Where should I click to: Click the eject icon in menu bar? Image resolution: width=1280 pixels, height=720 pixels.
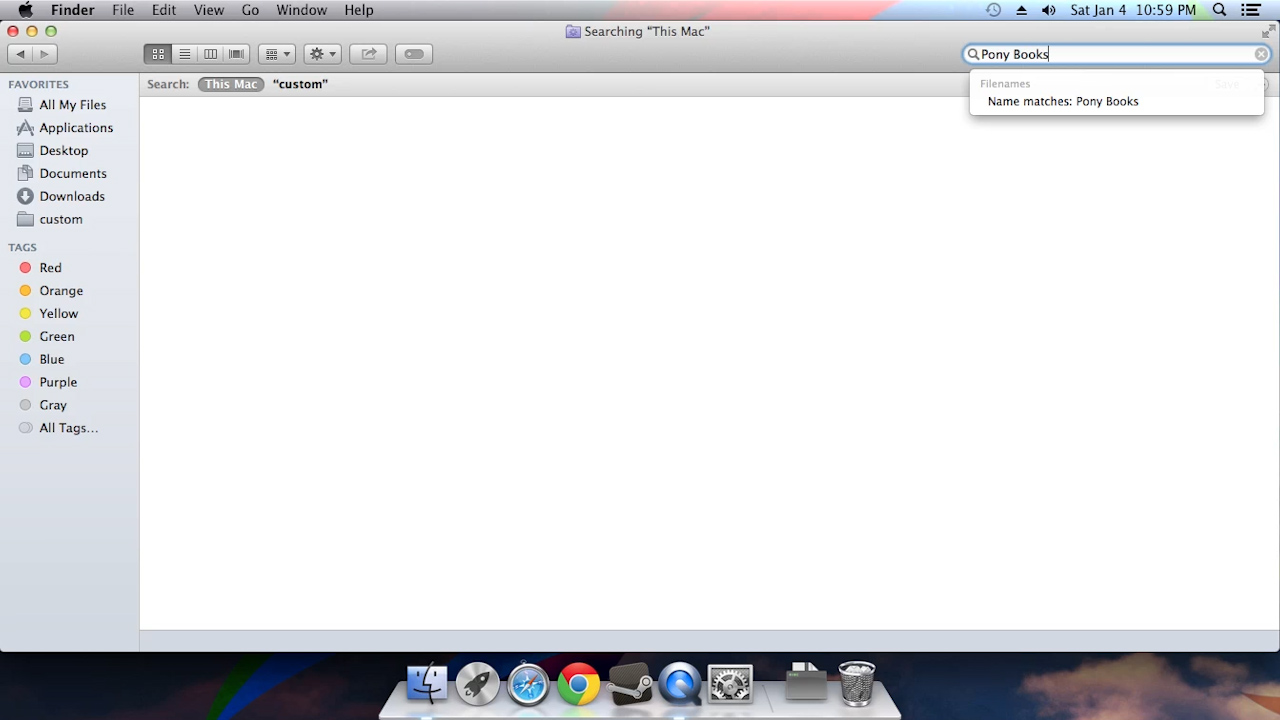[x=1021, y=10]
